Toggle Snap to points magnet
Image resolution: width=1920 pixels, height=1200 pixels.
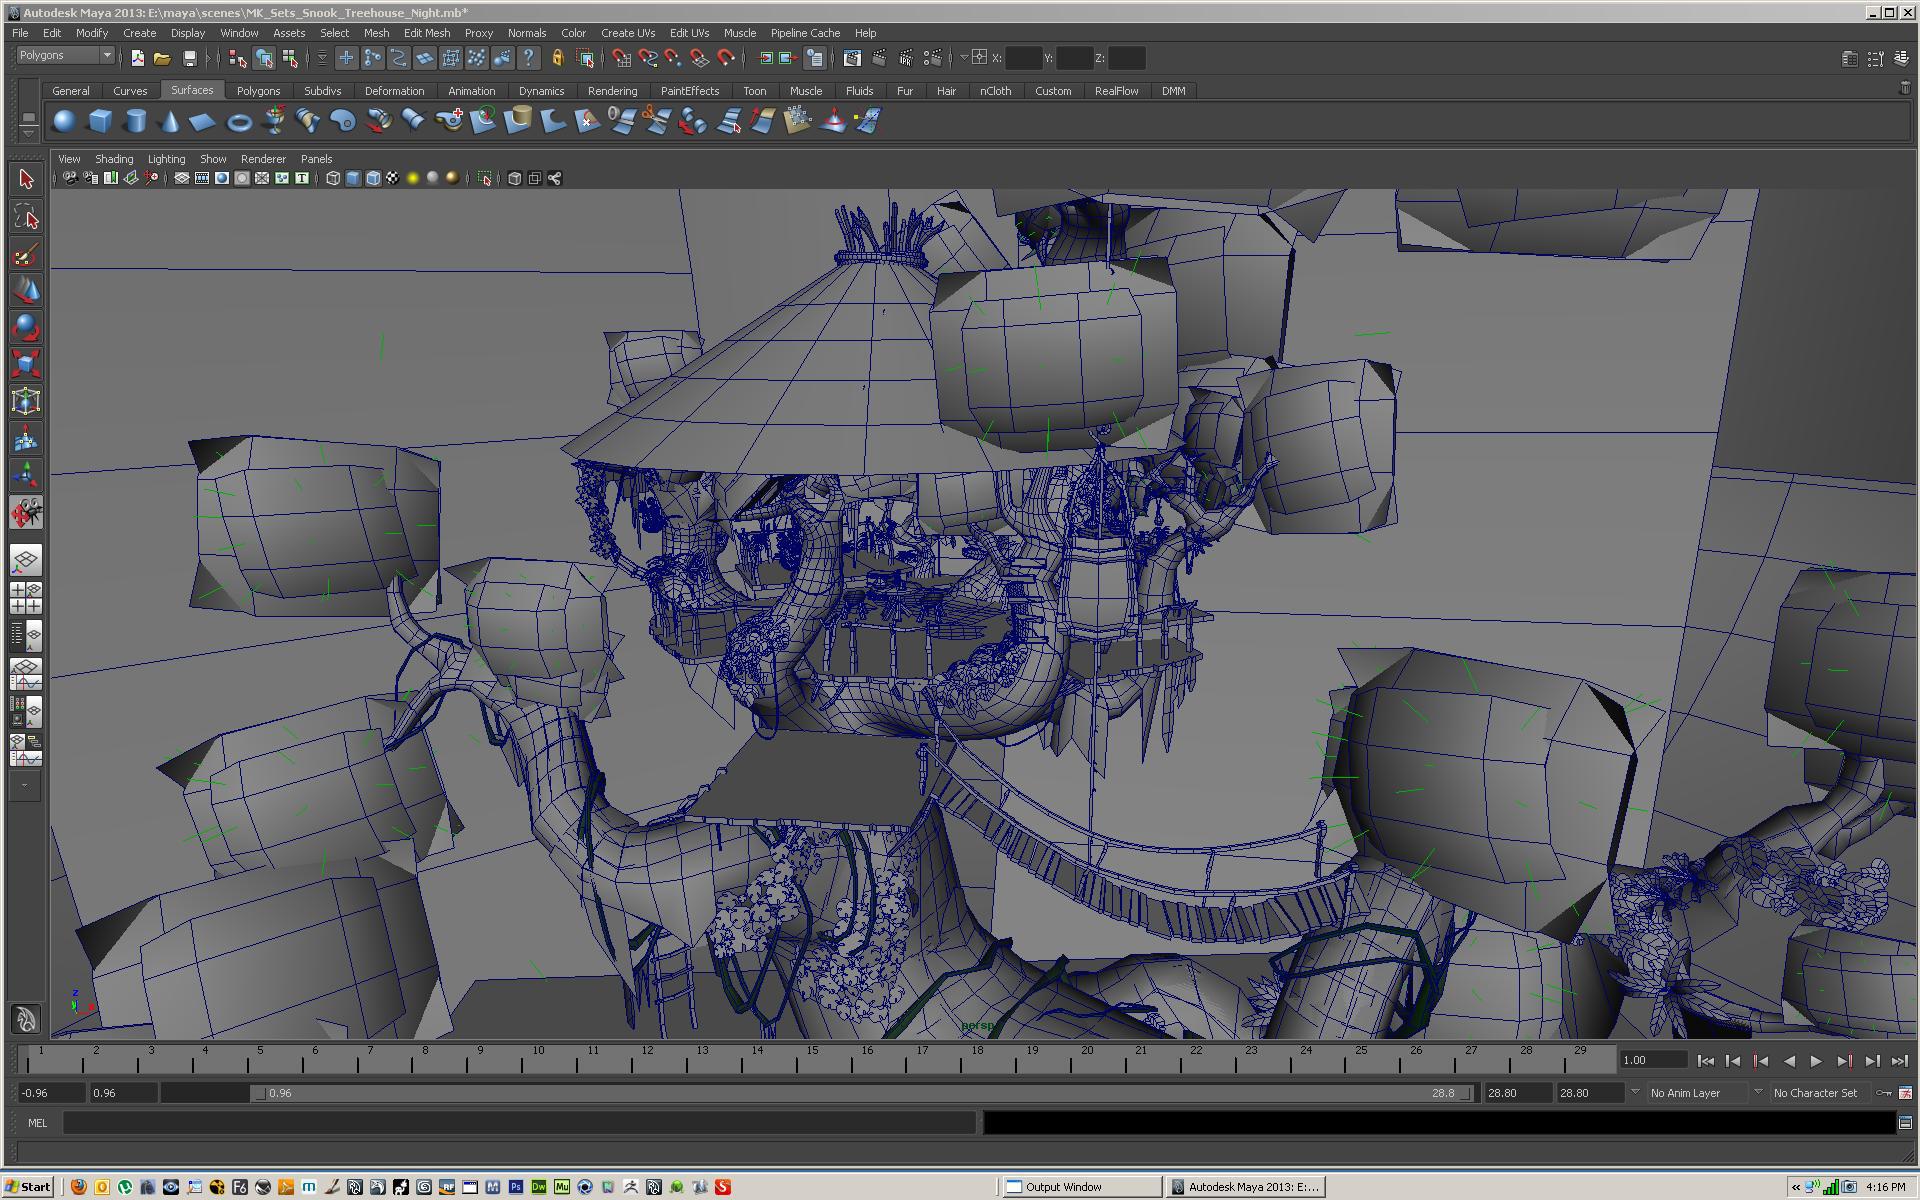(673, 58)
